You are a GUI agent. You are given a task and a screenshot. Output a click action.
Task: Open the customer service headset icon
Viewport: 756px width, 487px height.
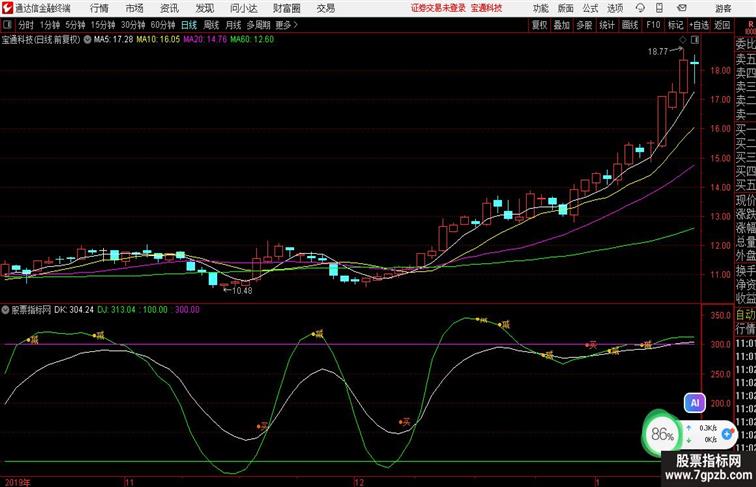point(640,8)
